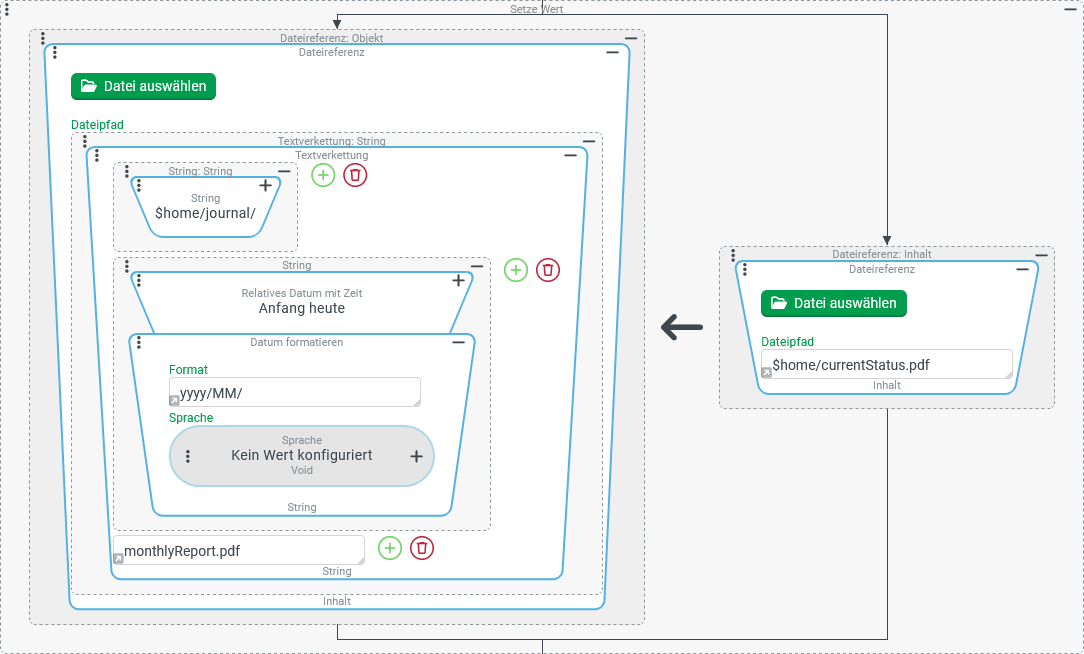Expand the Sprache Kein Wert konfiguriert block
Screen dimensions: 1084x654
(x=416, y=456)
